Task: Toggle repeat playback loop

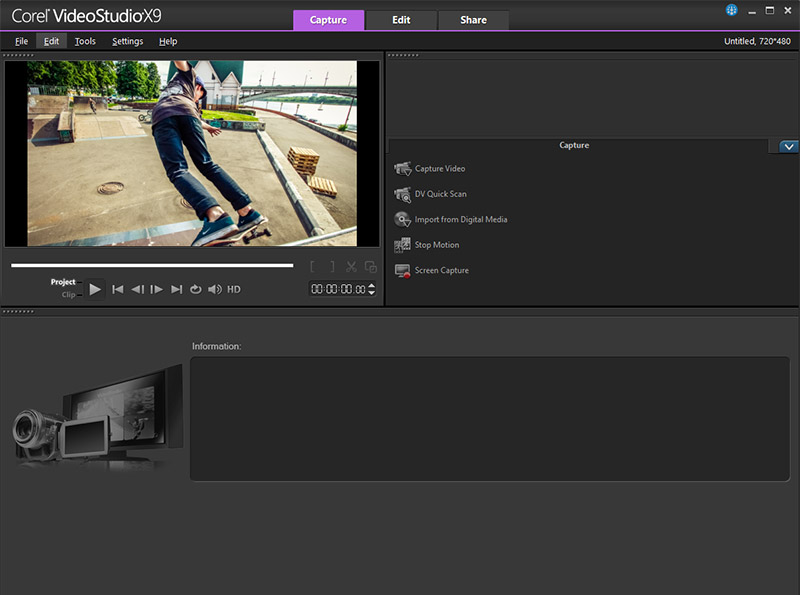Action: (x=195, y=289)
